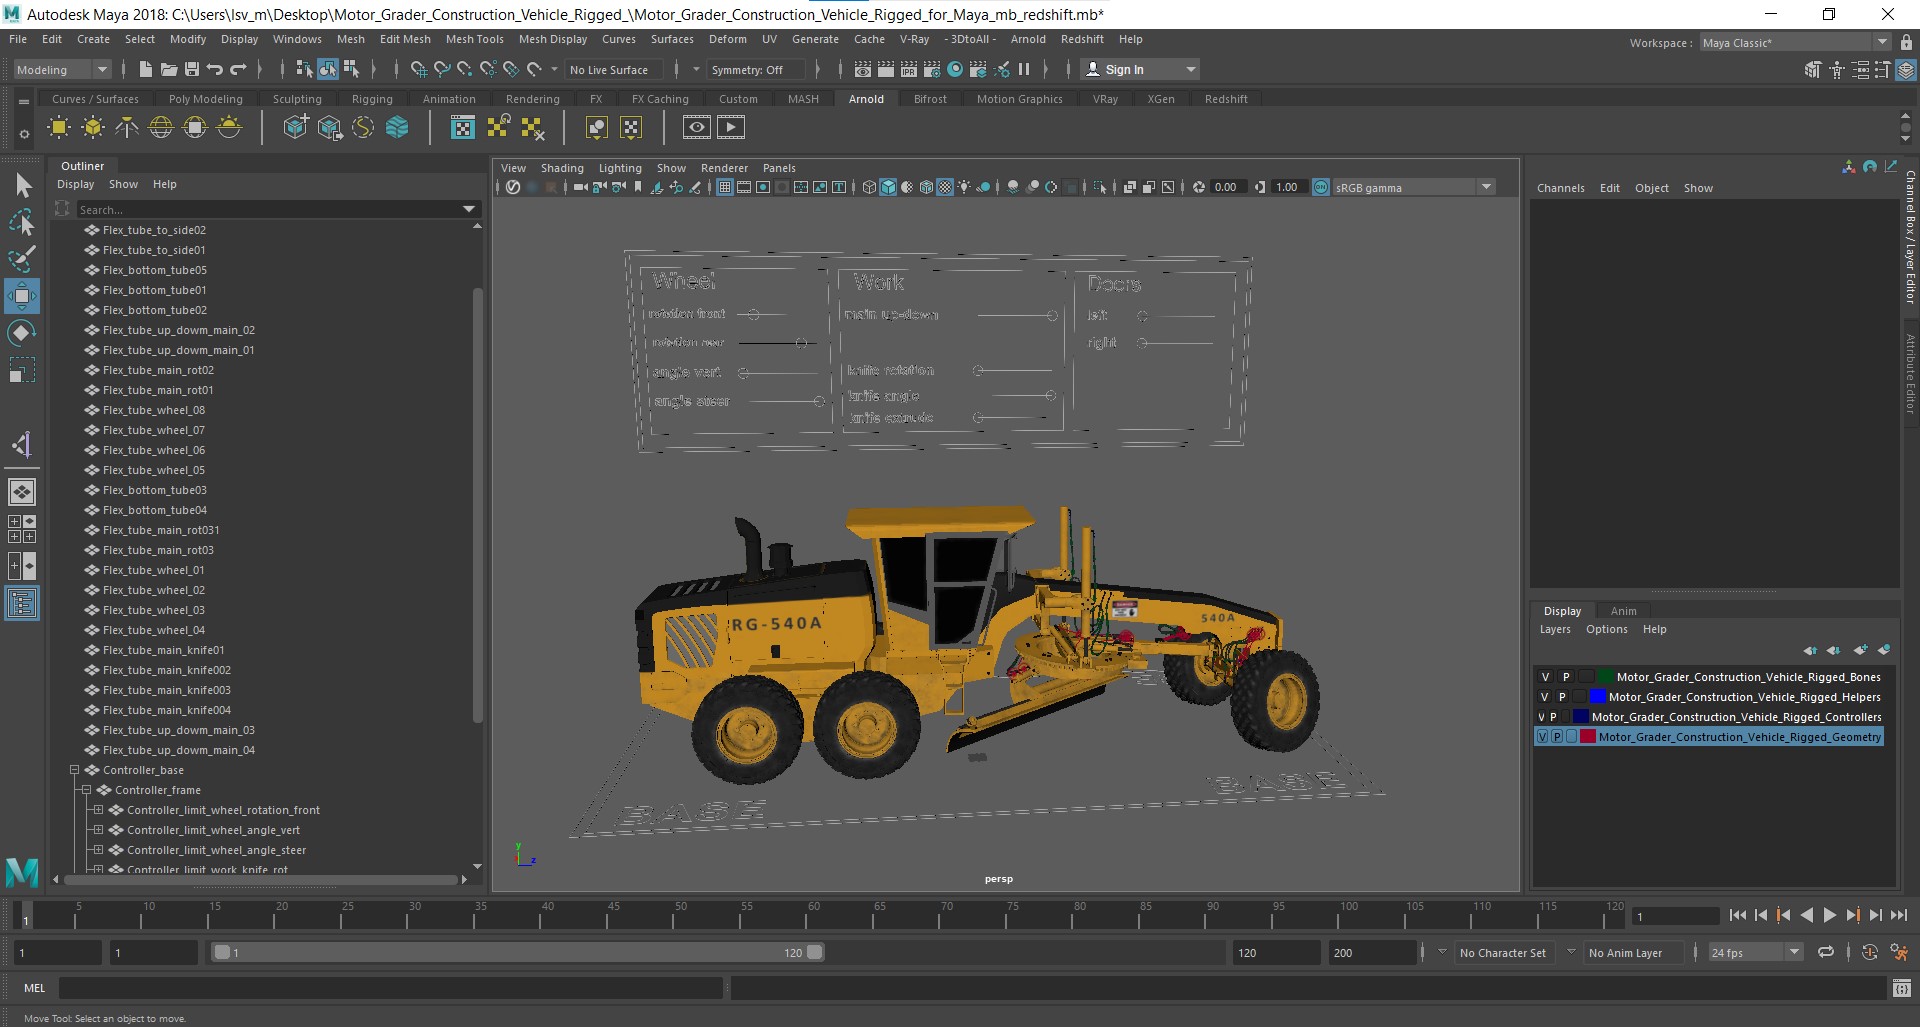1920x1027 pixels.
Task: Create an Arnold area light from shelf
Action: tap(59, 127)
